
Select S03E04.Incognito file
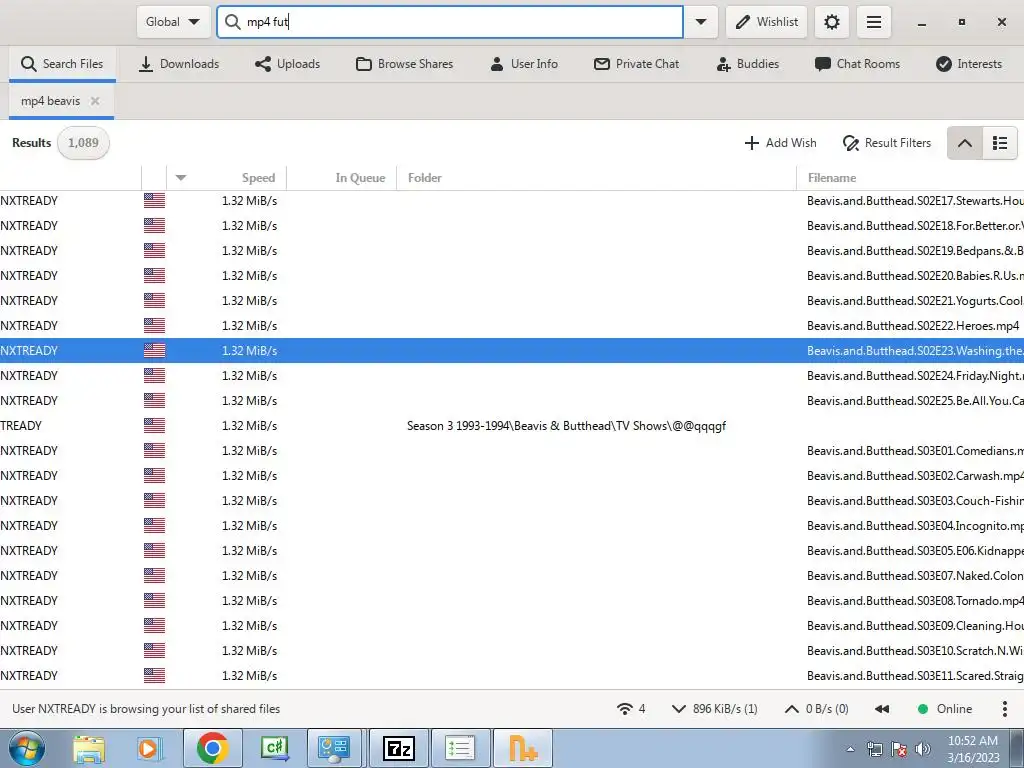tap(512, 526)
